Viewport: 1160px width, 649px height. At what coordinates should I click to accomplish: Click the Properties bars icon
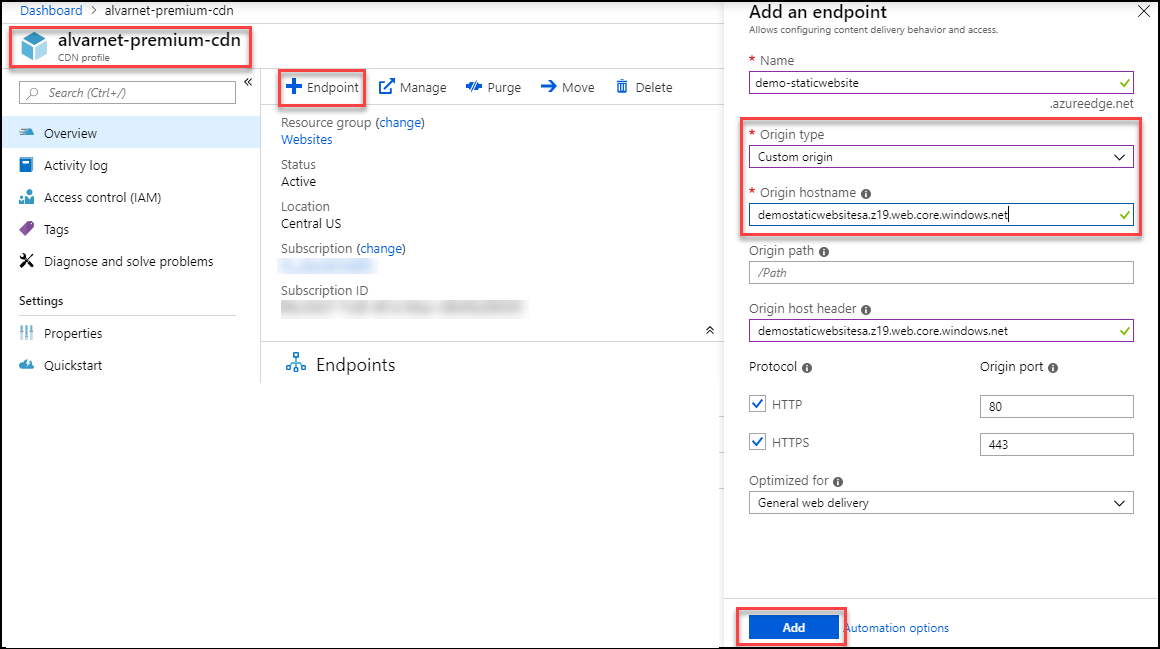27,333
